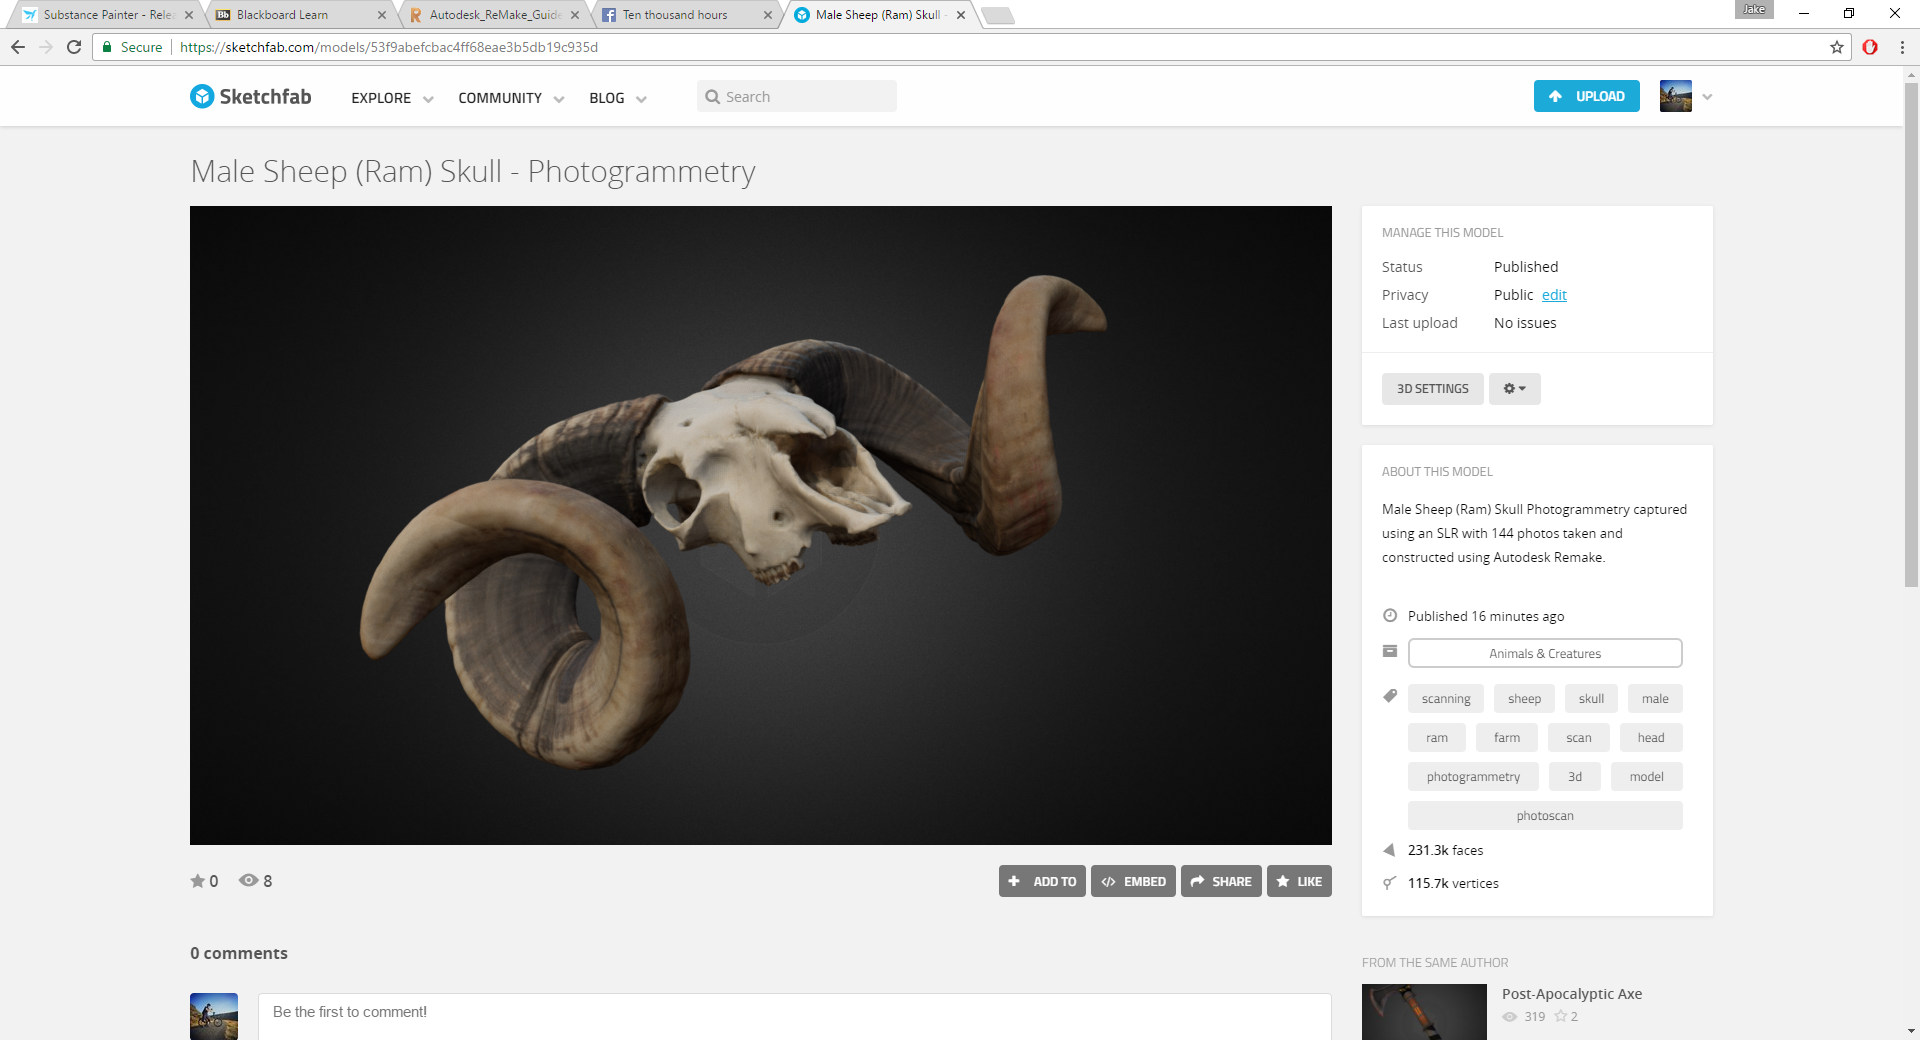
Task: Click the skull tag
Action: (x=1591, y=698)
